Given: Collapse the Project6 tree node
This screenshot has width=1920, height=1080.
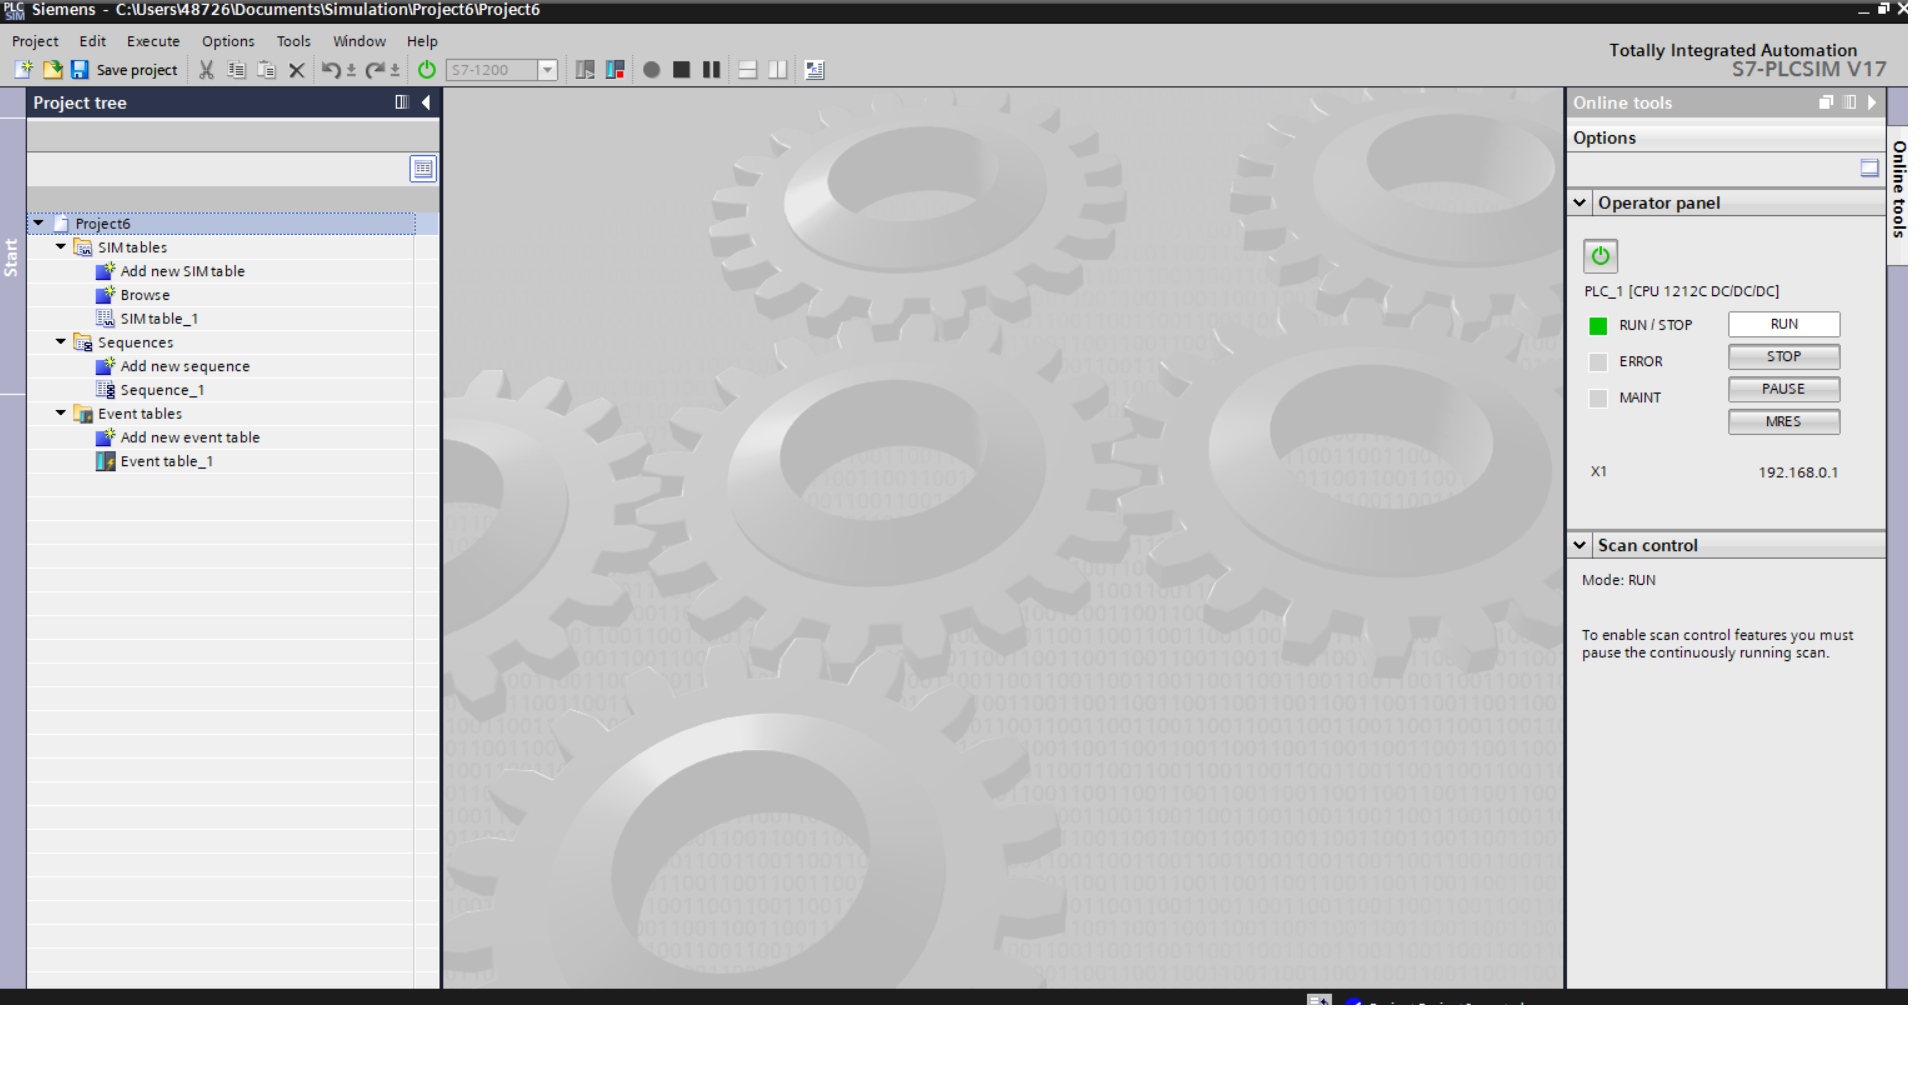Looking at the screenshot, I should 38,223.
